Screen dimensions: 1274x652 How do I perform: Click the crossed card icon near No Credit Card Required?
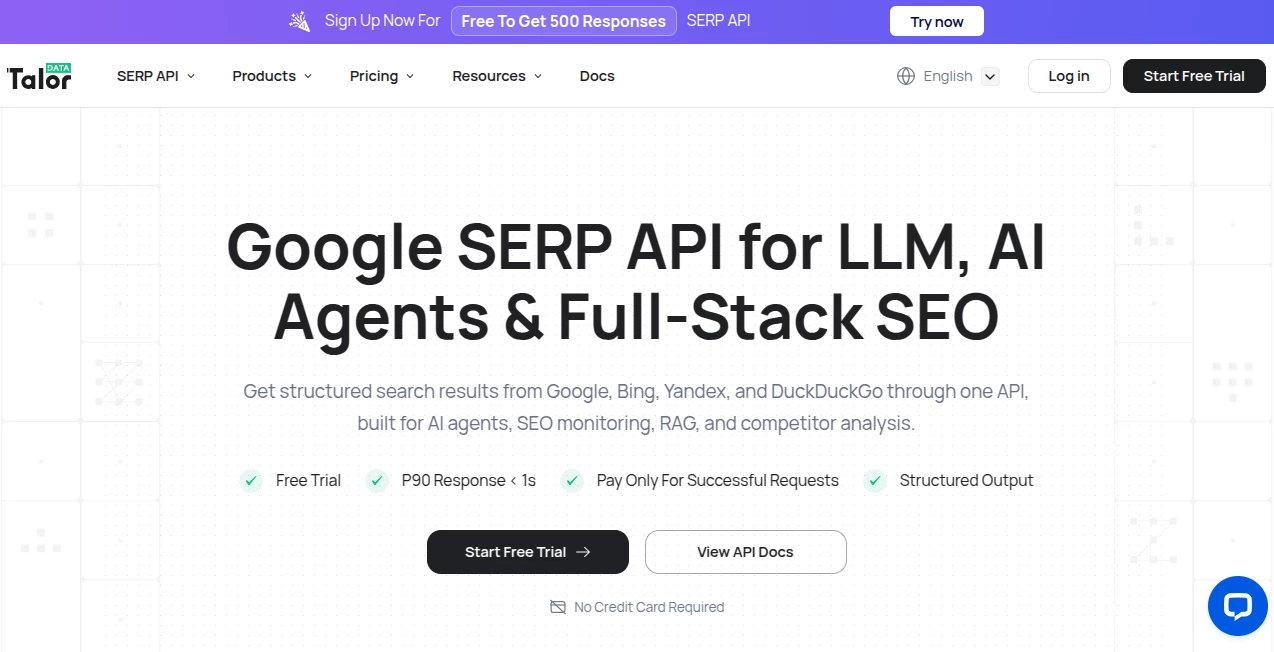tap(558, 607)
